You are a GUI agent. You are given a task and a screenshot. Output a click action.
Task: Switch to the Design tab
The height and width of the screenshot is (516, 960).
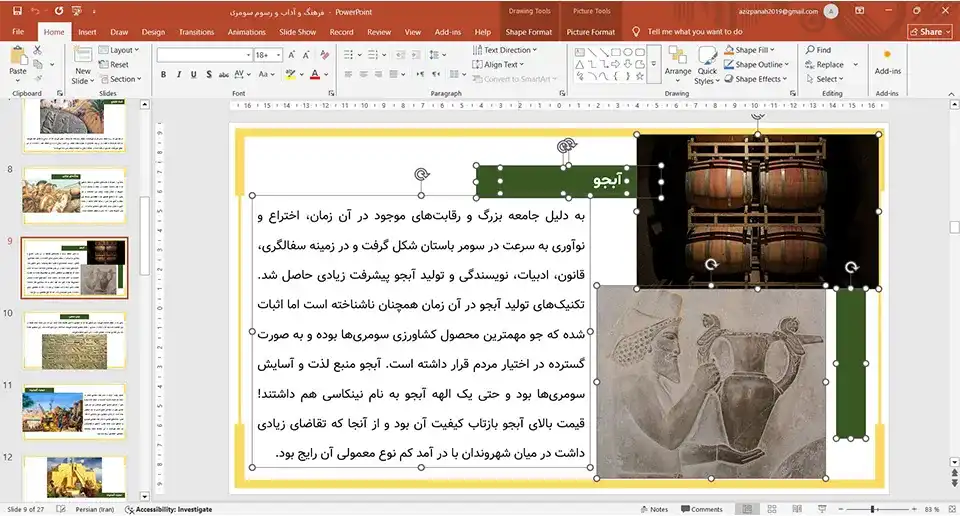153,32
